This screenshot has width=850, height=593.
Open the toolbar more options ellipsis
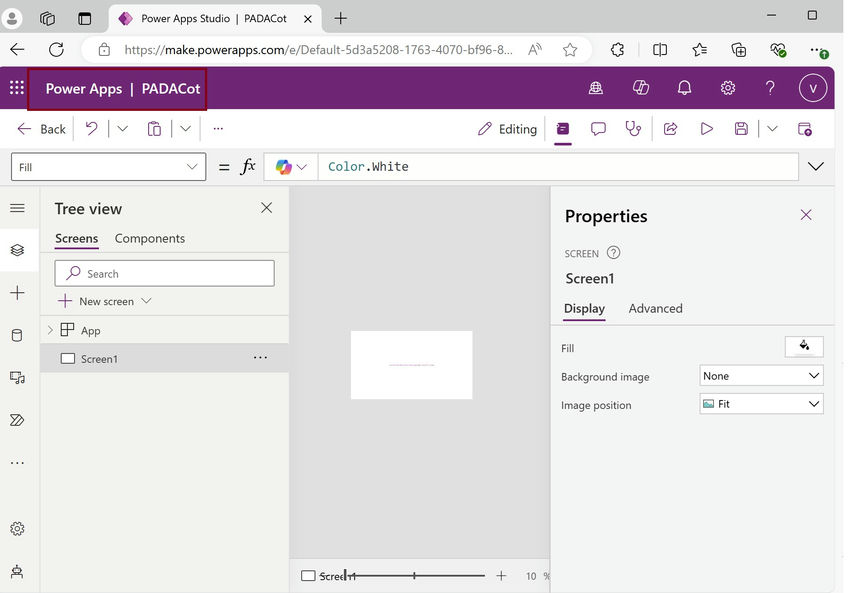pyautogui.click(x=218, y=129)
